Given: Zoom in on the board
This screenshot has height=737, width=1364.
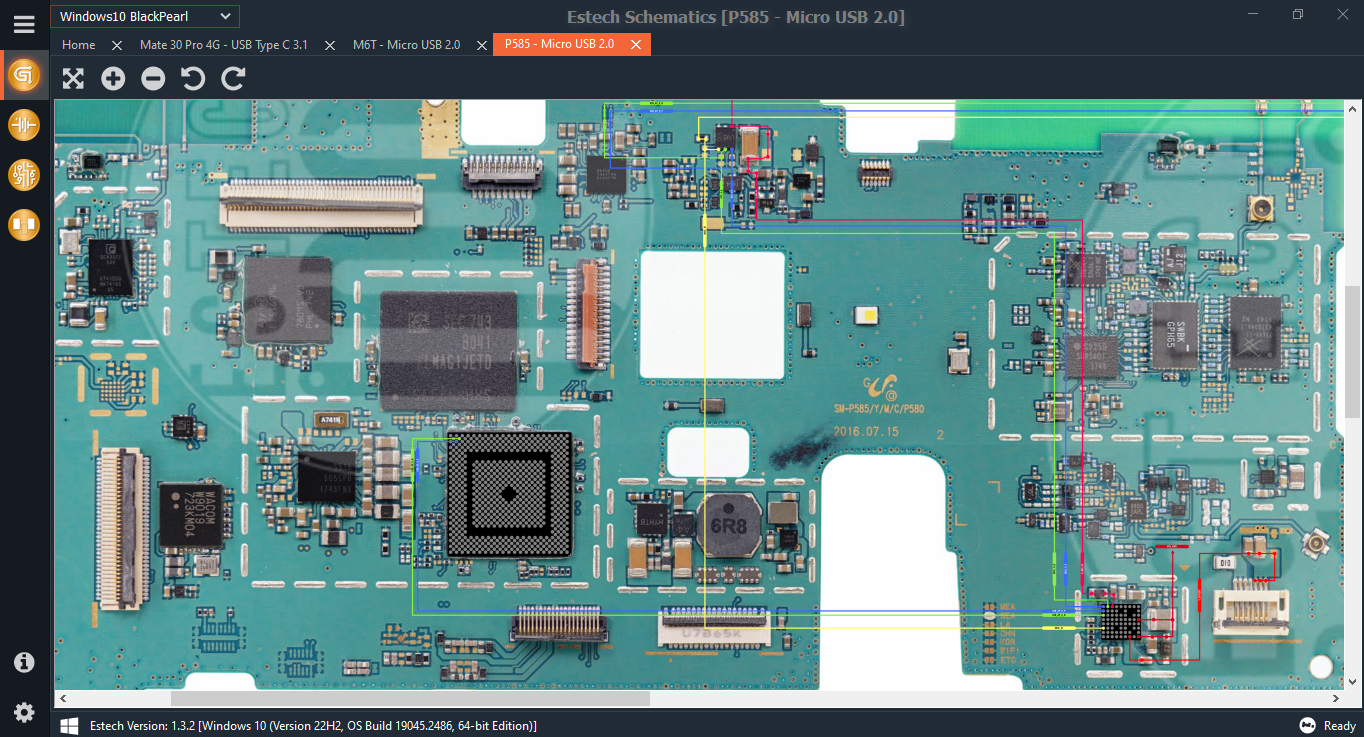Looking at the screenshot, I should point(113,79).
